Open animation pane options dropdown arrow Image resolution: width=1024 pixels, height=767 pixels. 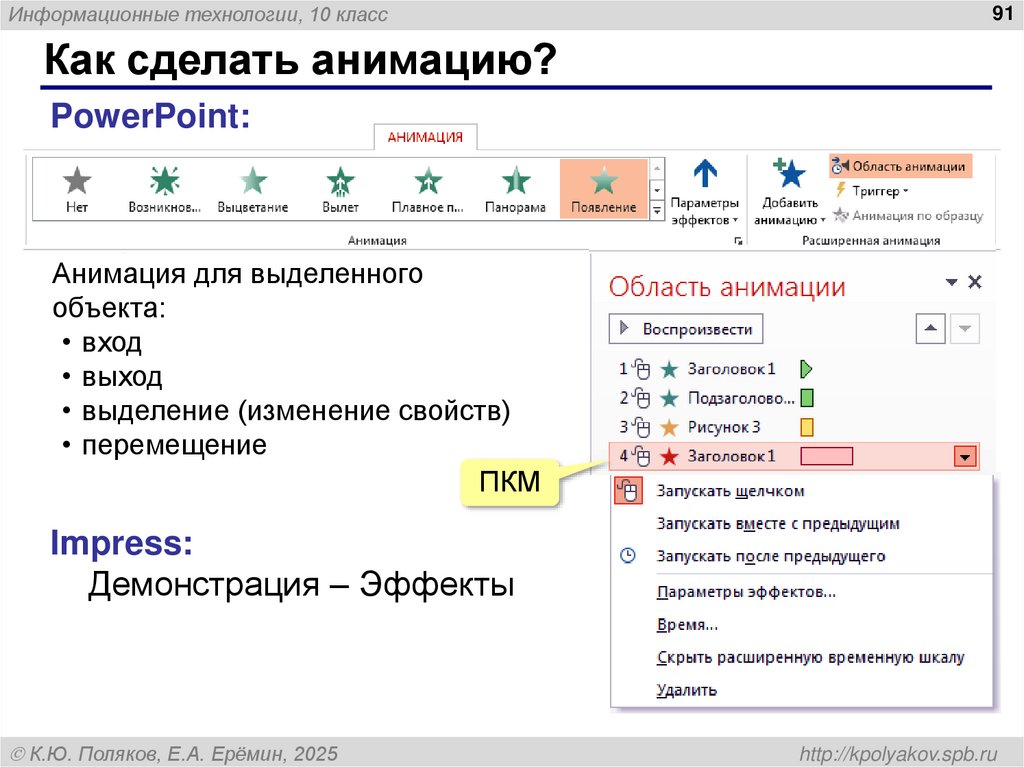952,282
